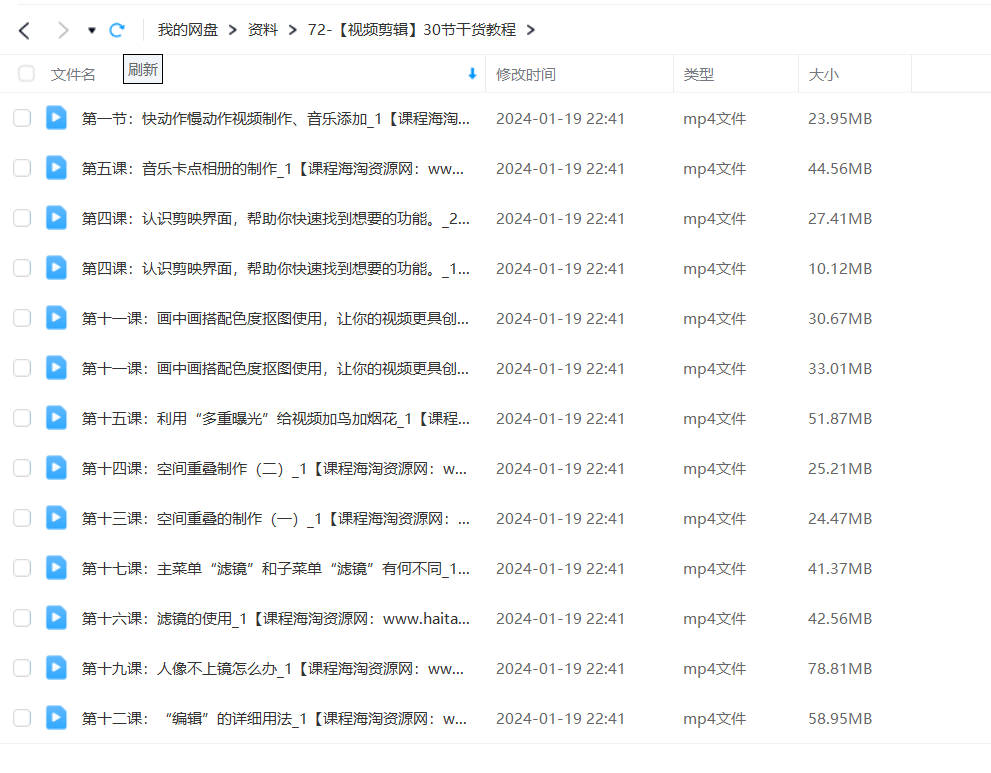Select file name 第十三课：空间重叠的制作（一）
The image size is (991, 773).
[276, 519]
